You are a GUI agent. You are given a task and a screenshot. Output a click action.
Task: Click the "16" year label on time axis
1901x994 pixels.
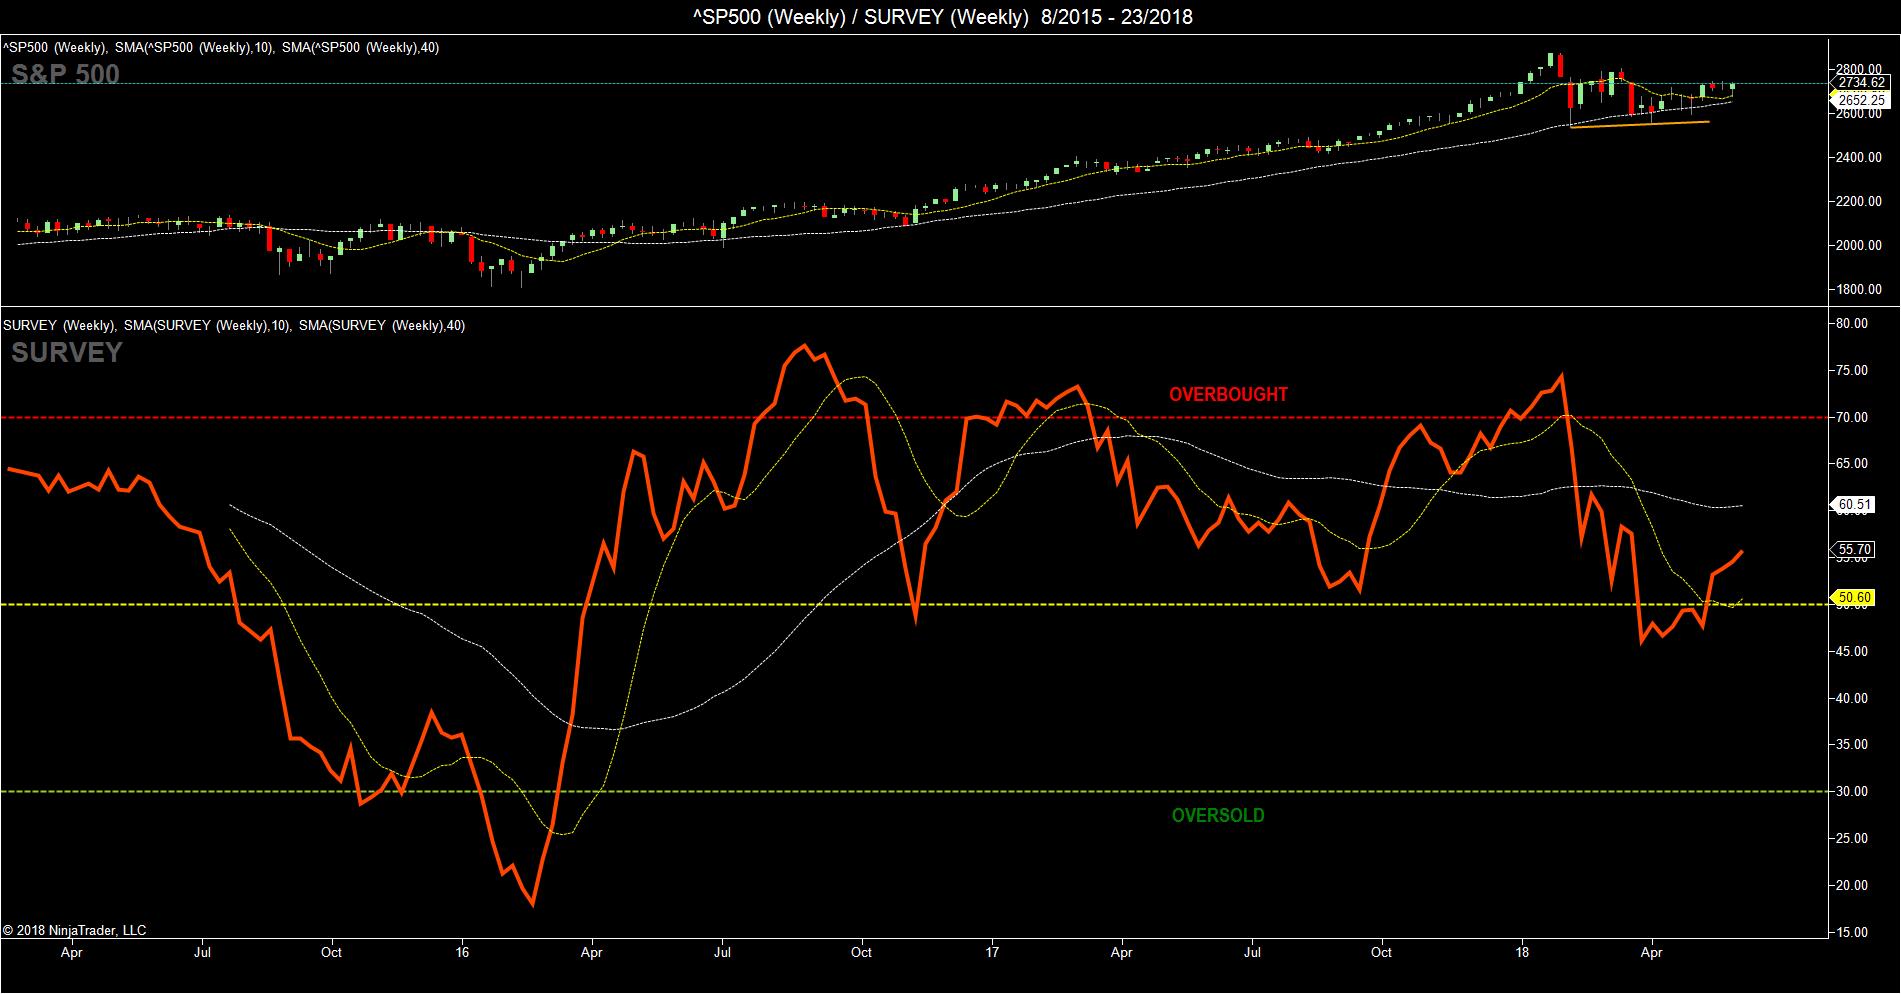462,952
